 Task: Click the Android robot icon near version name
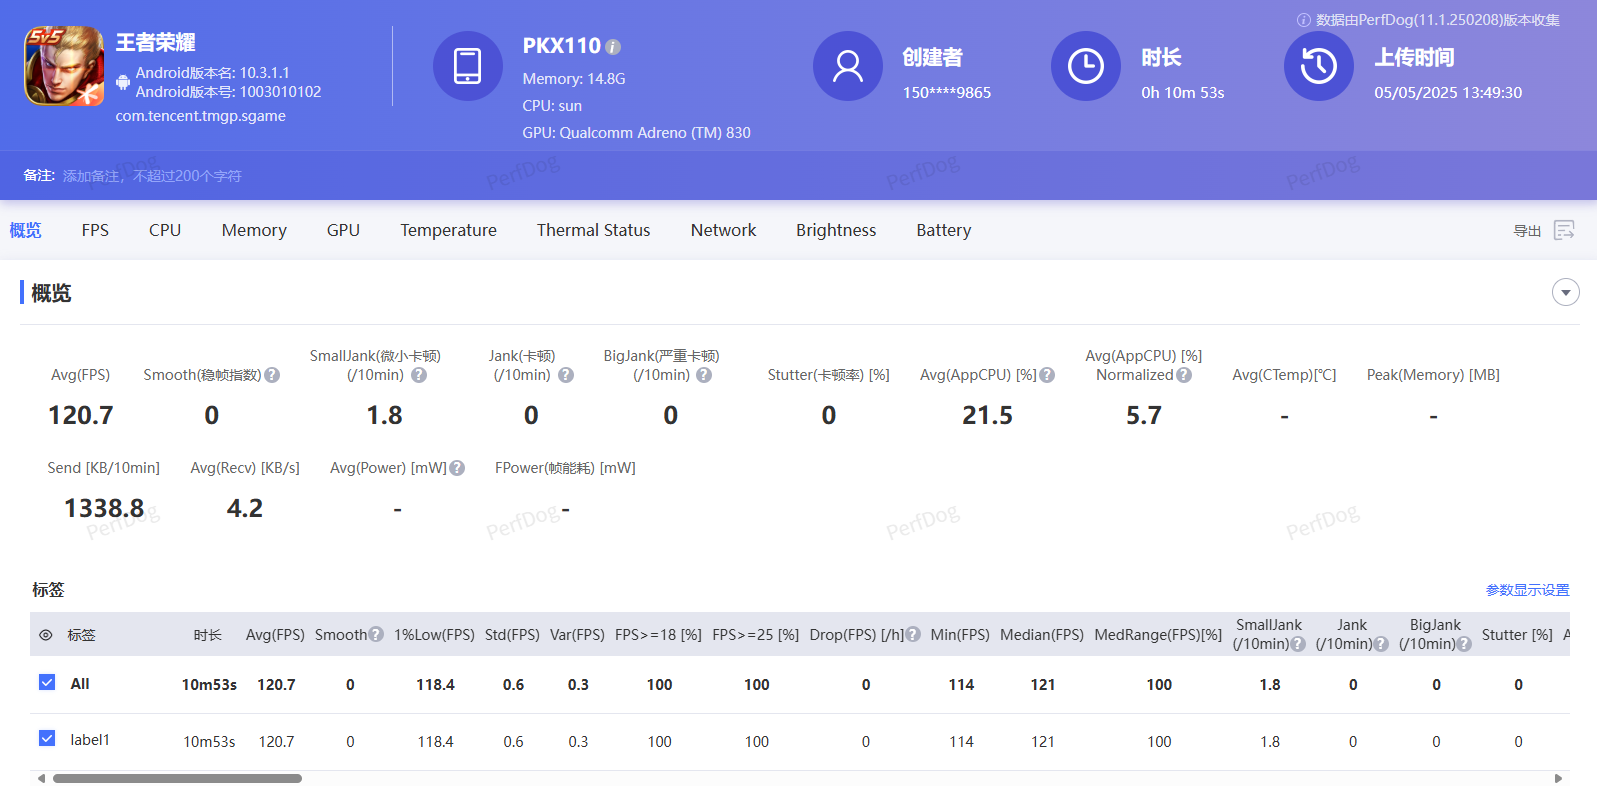pos(123,82)
